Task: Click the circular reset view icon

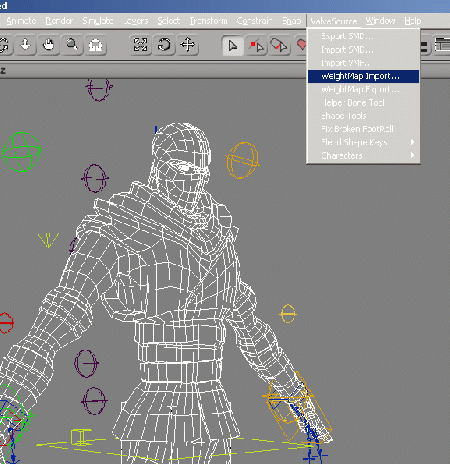Action: point(164,45)
